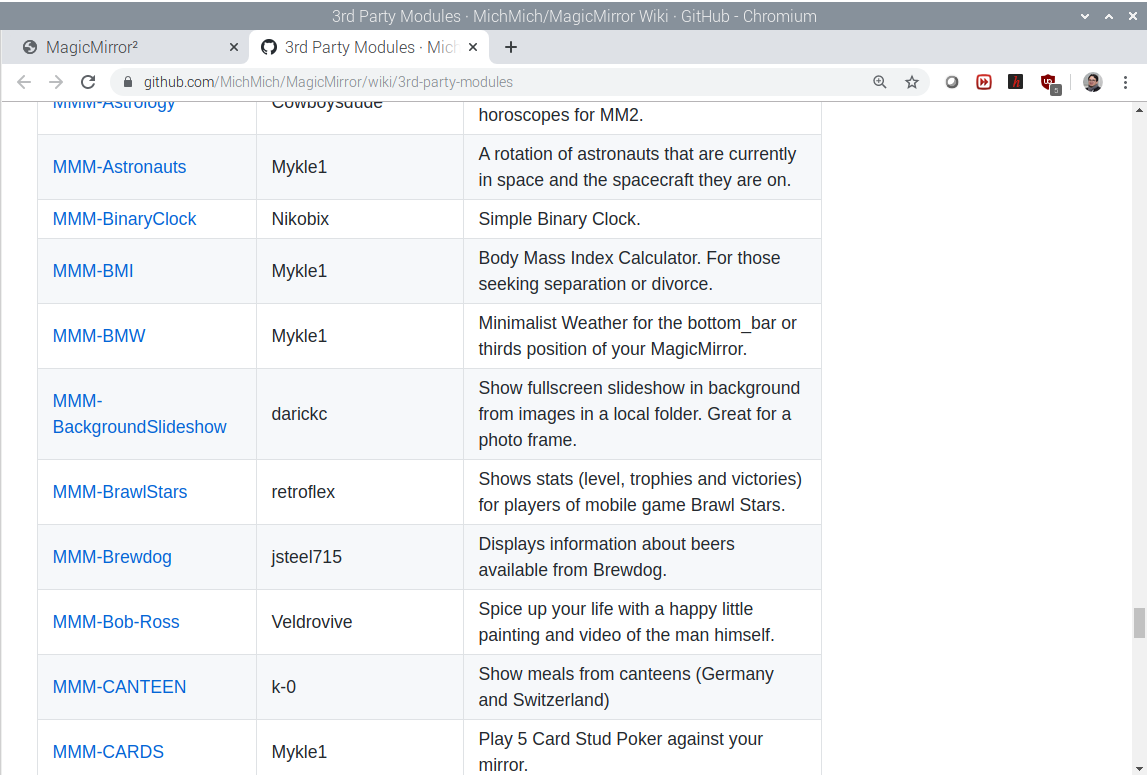
Task: Click the Brewdog beers description
Action: click(606, 557)
